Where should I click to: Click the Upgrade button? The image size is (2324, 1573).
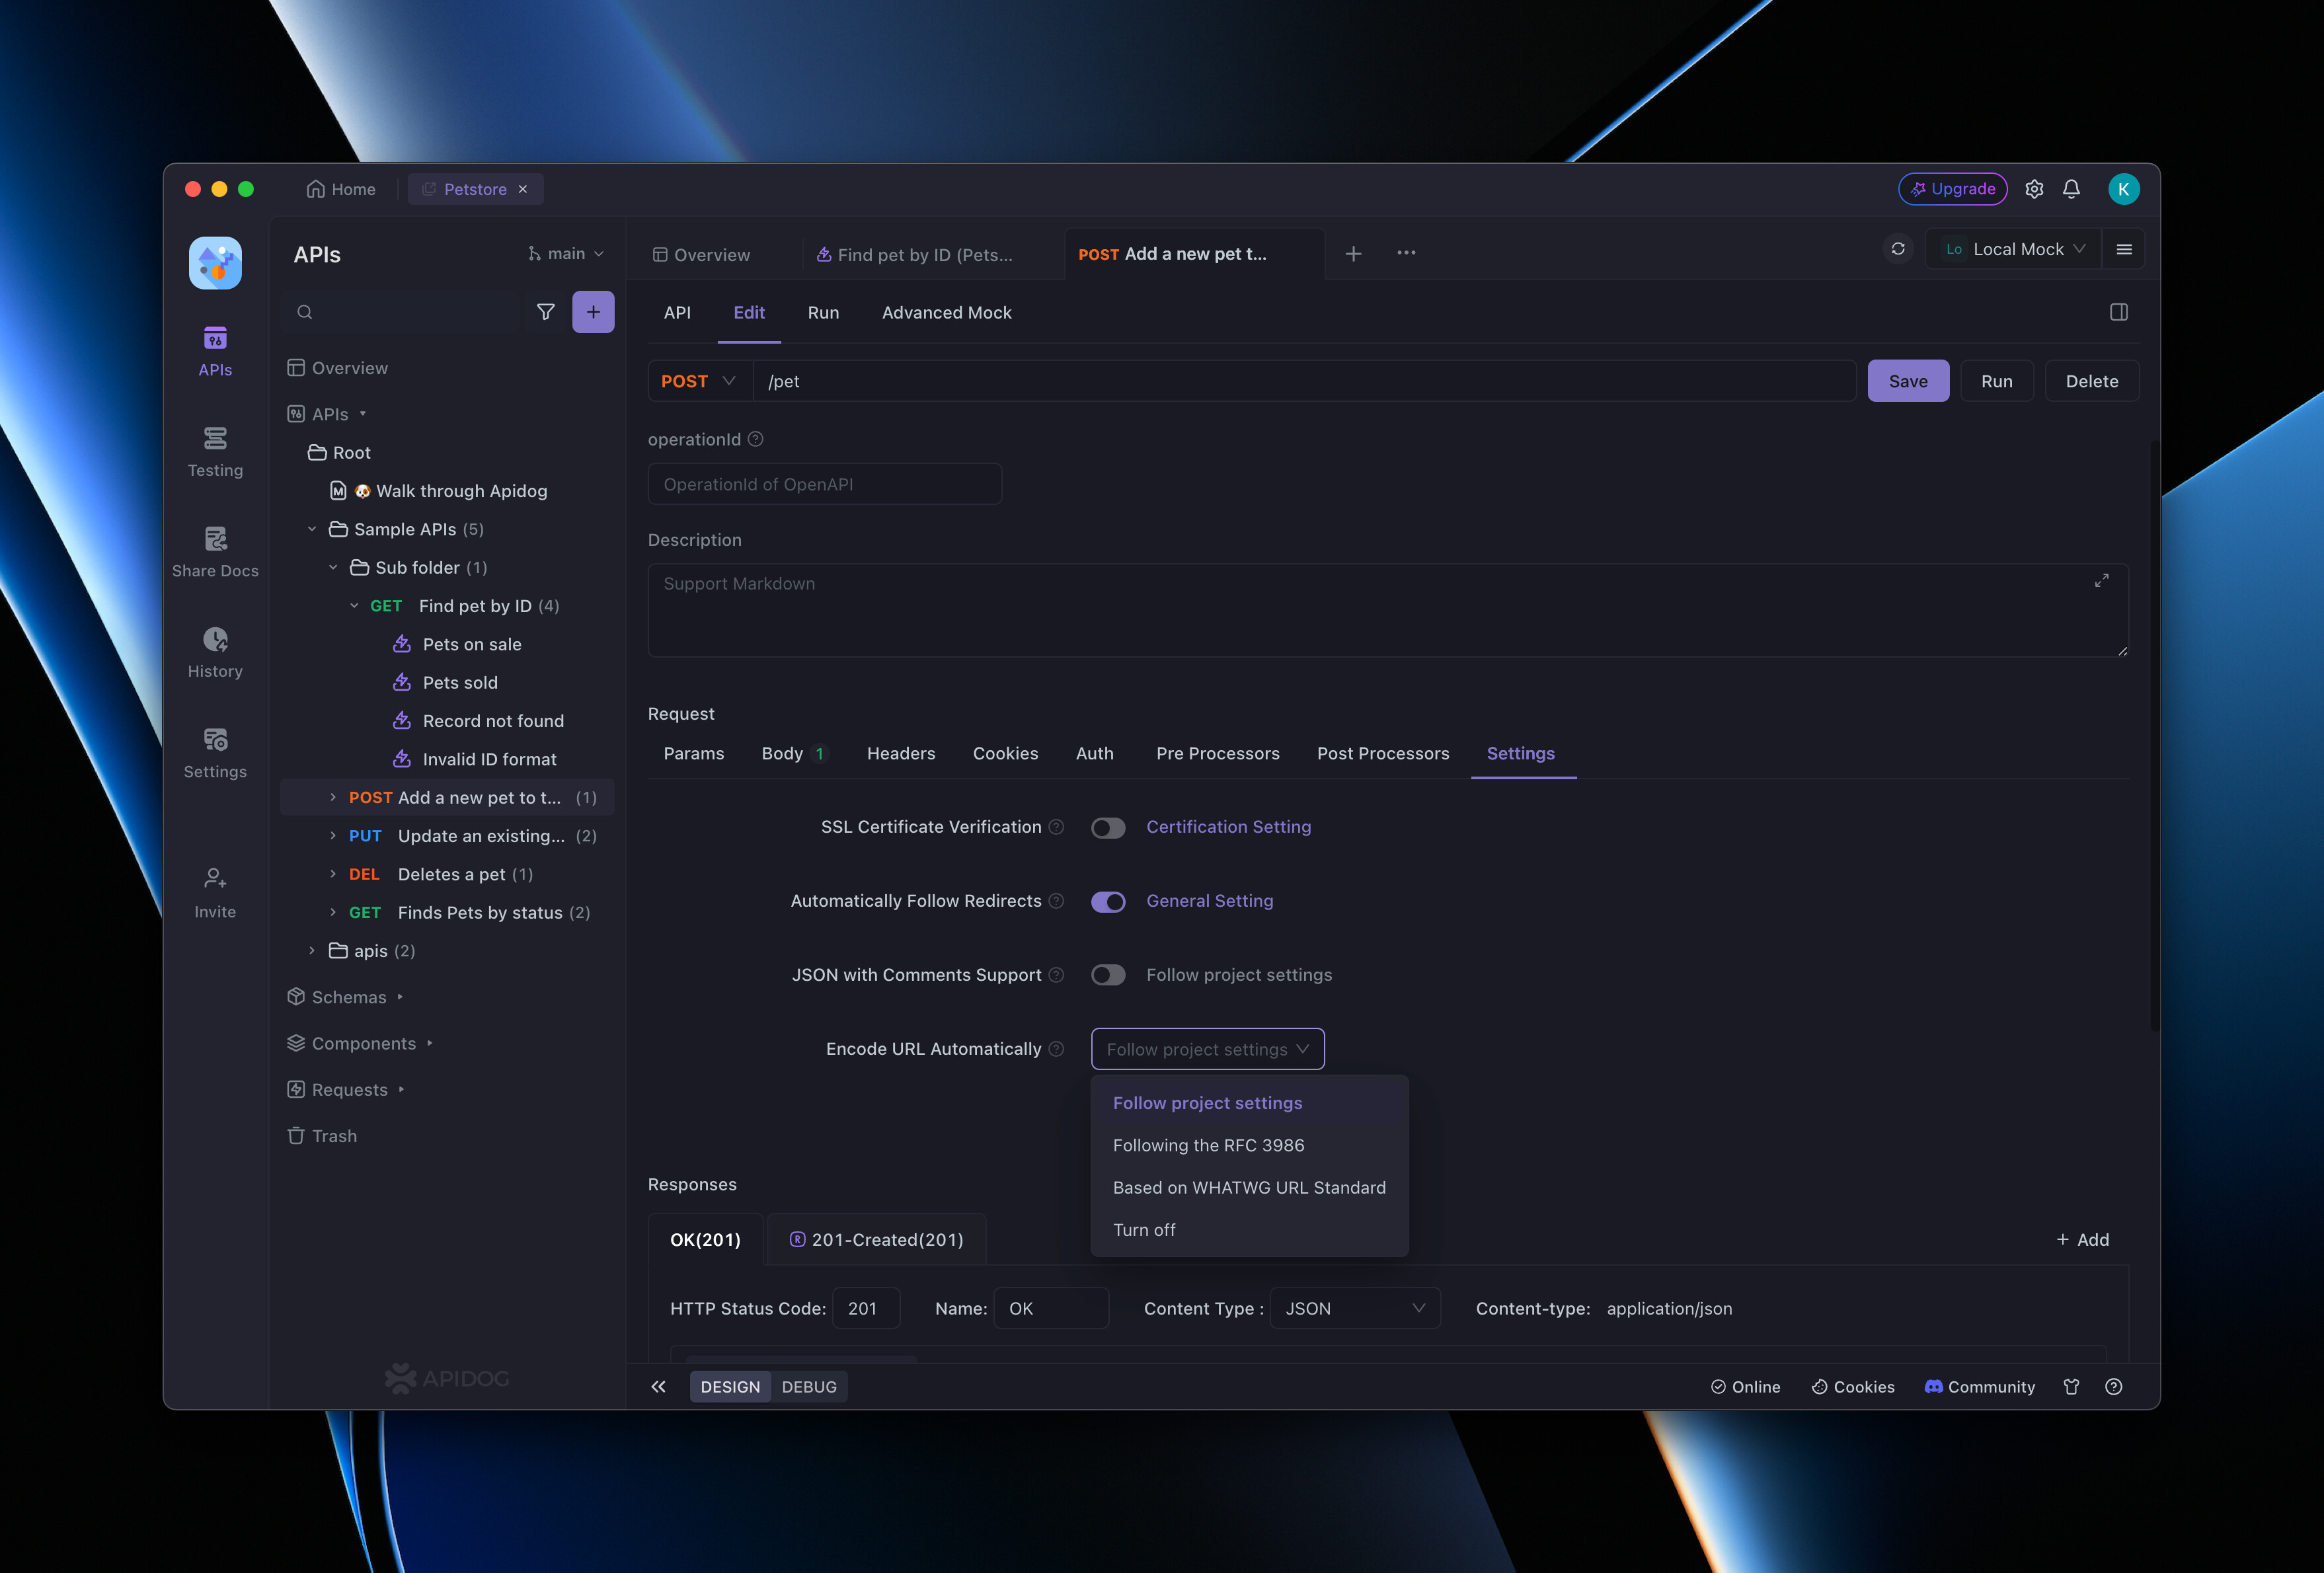(1952, 189)
